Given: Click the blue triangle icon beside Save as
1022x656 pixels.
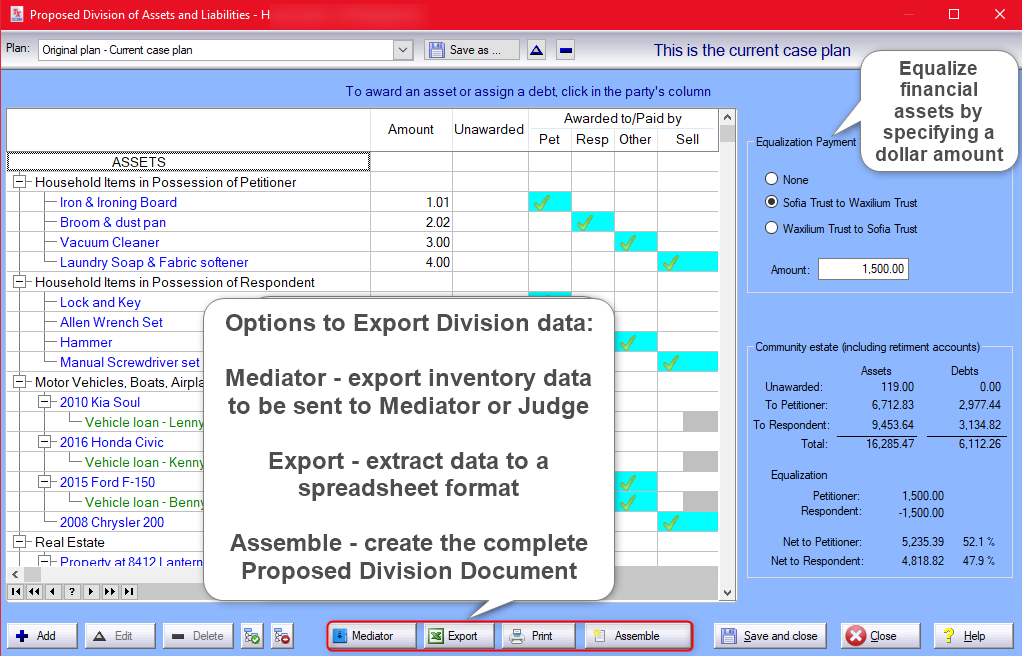Looking at the screenshot, I should pyautogui.click(x=536, y=50).
